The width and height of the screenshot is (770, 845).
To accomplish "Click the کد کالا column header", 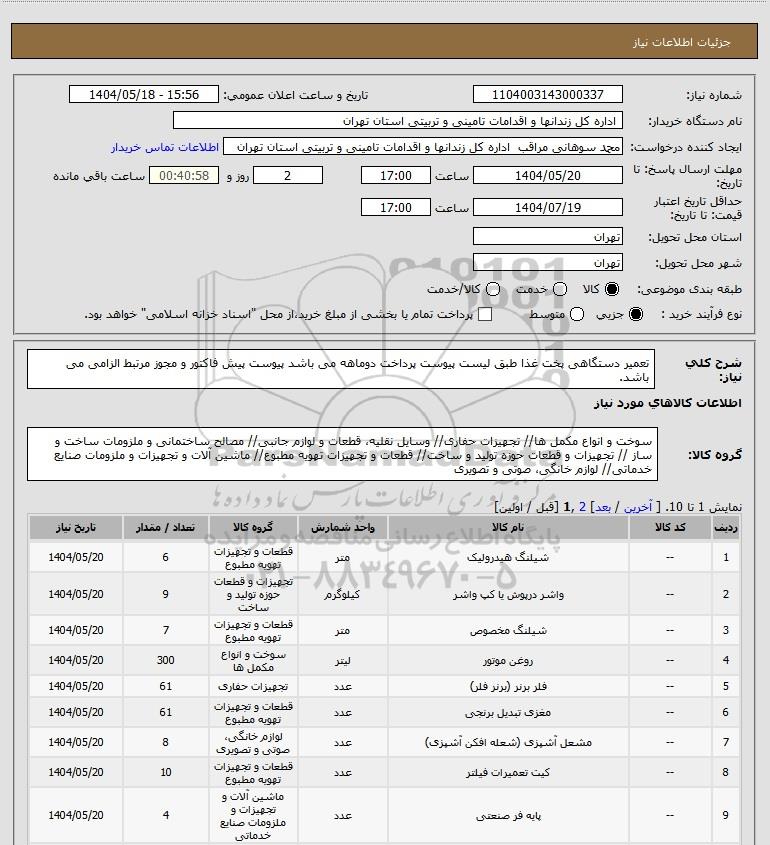I will click(670, 528).
